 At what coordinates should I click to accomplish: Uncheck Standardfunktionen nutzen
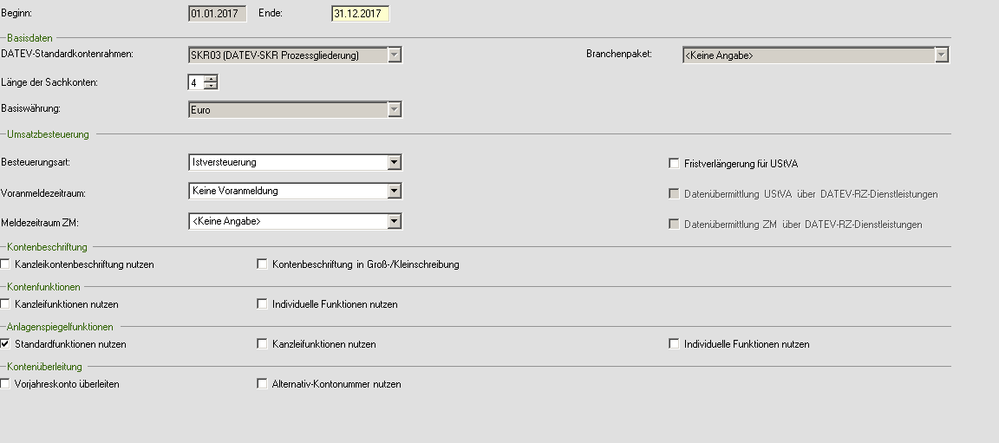[x=6, y=344]
